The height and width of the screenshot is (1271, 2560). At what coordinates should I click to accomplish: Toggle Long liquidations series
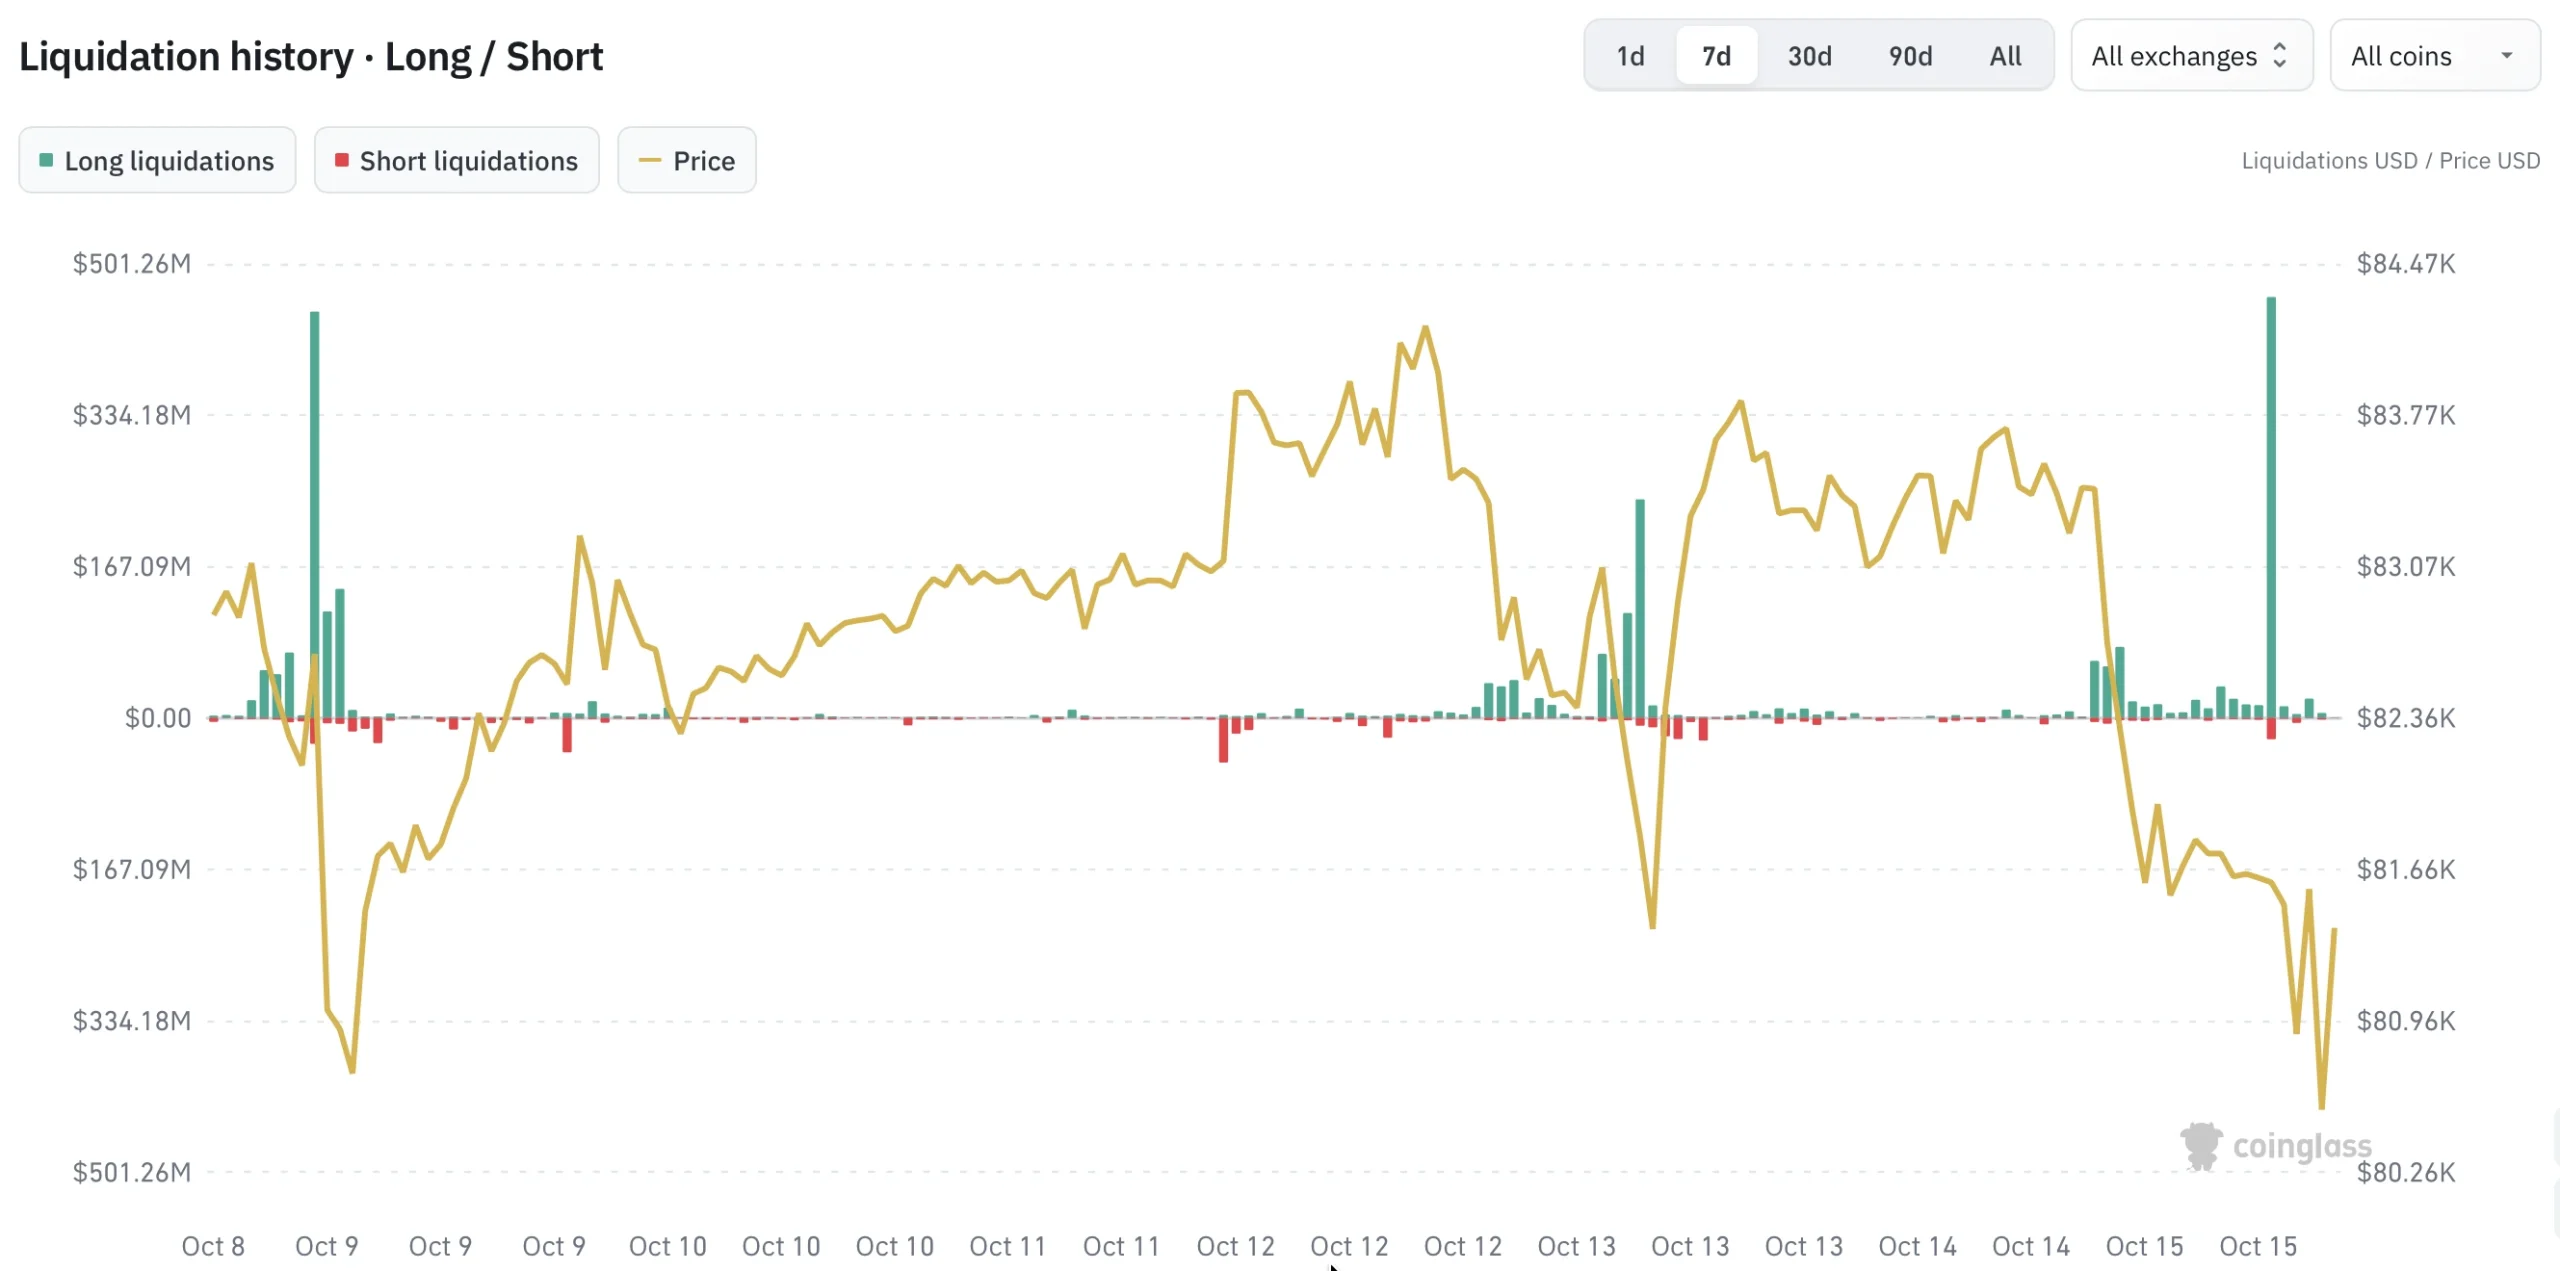pos(157,160)
